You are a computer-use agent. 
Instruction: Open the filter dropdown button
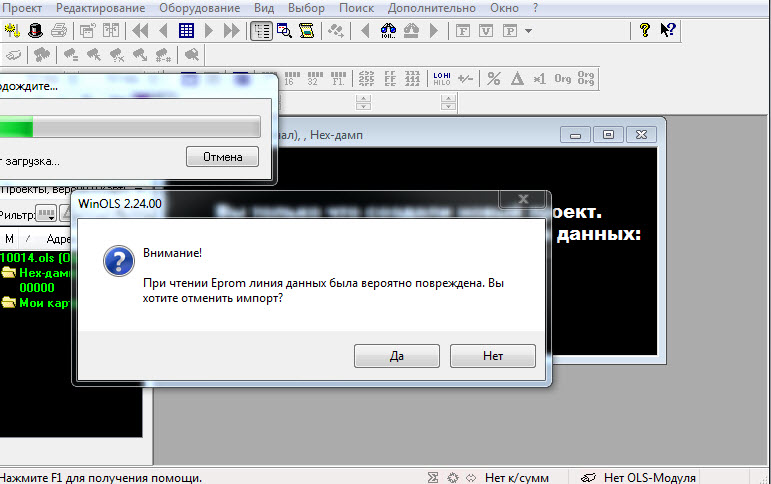46,214
